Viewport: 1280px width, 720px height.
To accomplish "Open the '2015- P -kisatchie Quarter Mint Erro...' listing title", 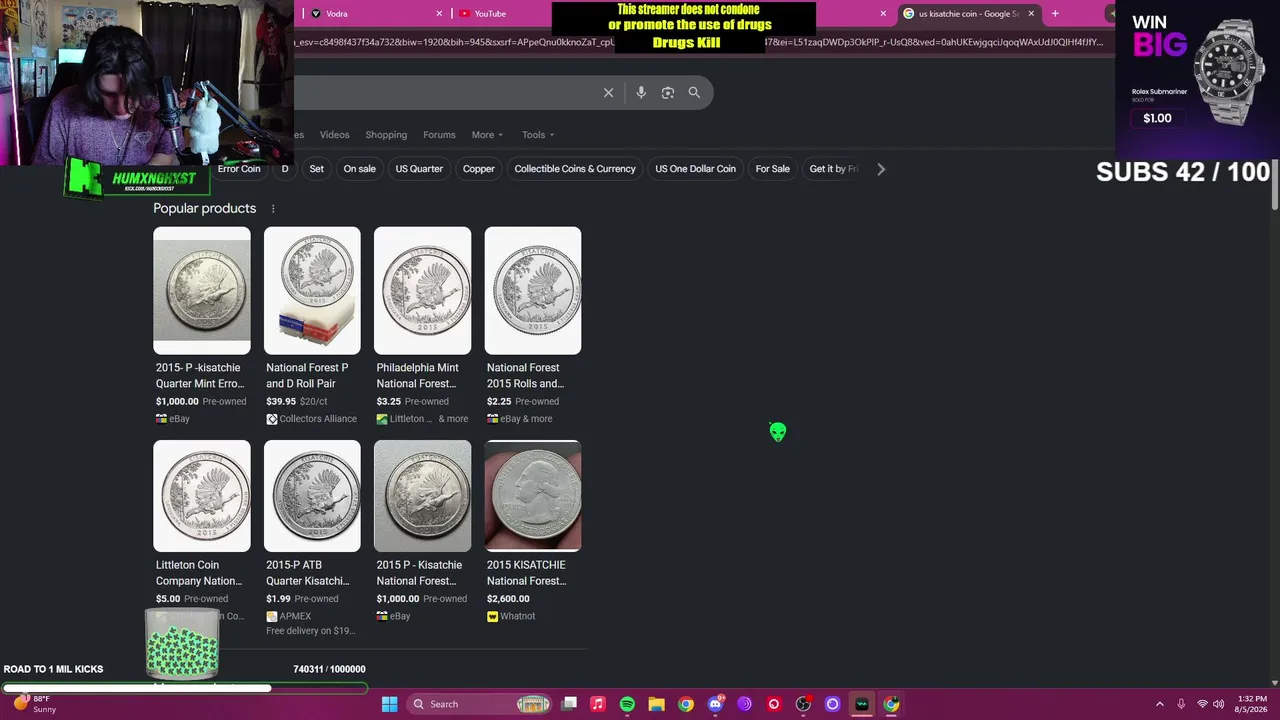I will [200, 376].
